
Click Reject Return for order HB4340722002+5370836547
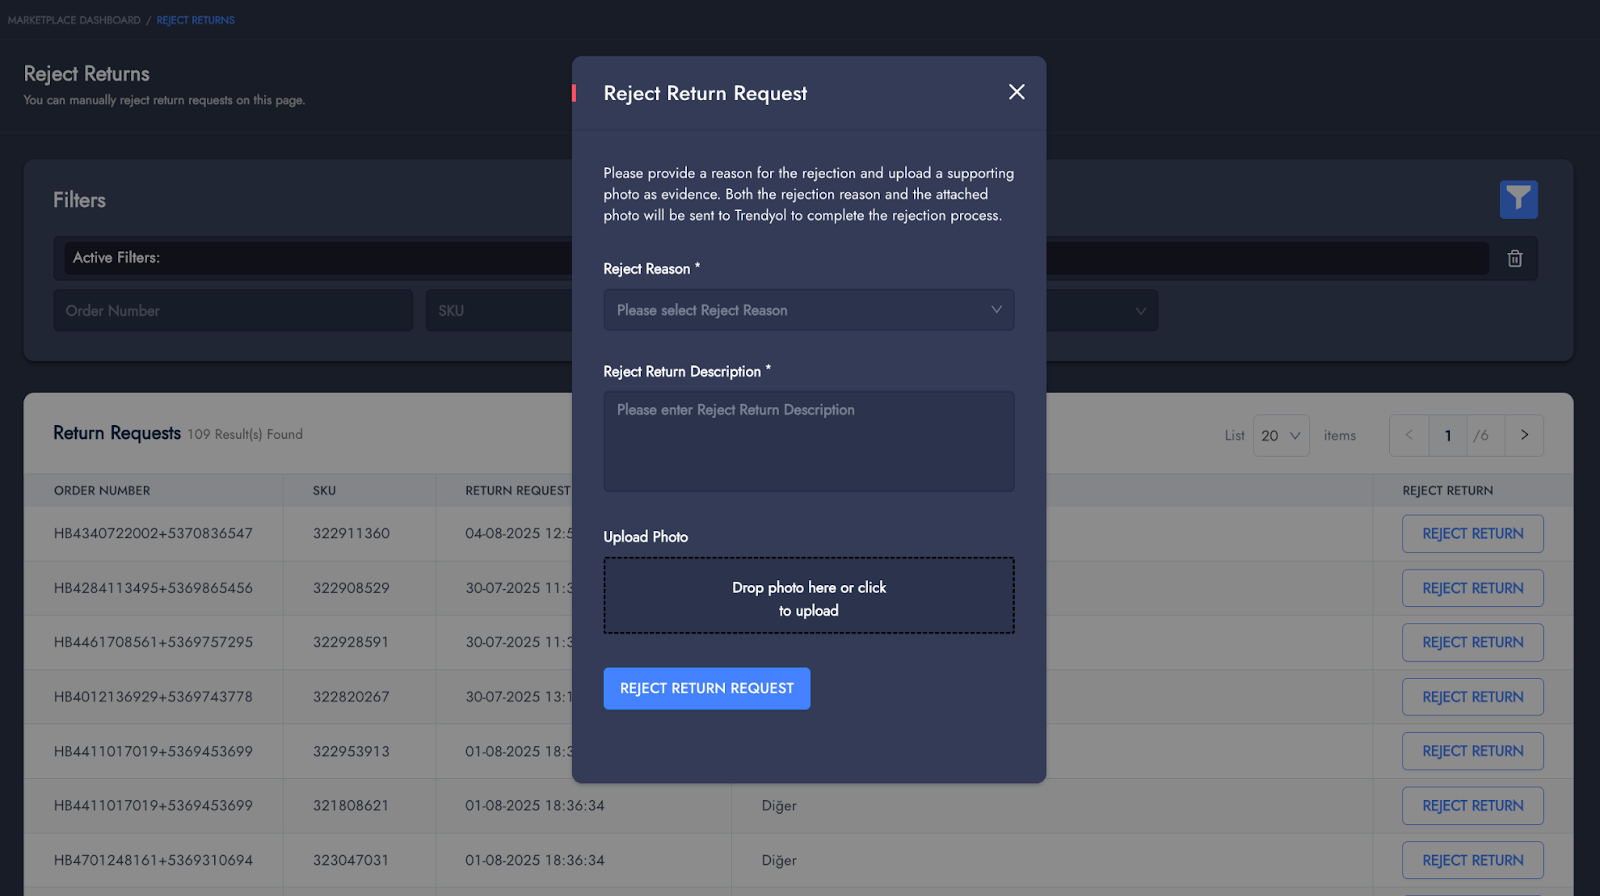click(1472, 534)
